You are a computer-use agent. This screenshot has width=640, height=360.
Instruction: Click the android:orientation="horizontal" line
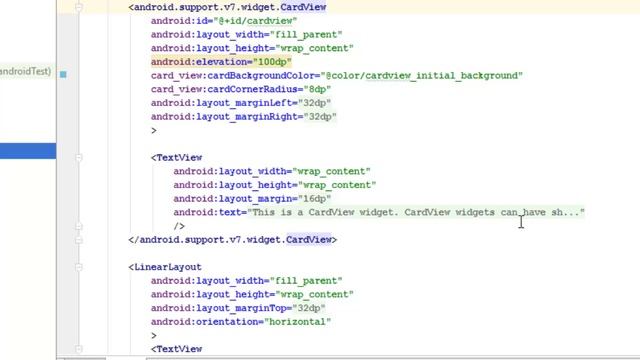click(x=241, y=322)
